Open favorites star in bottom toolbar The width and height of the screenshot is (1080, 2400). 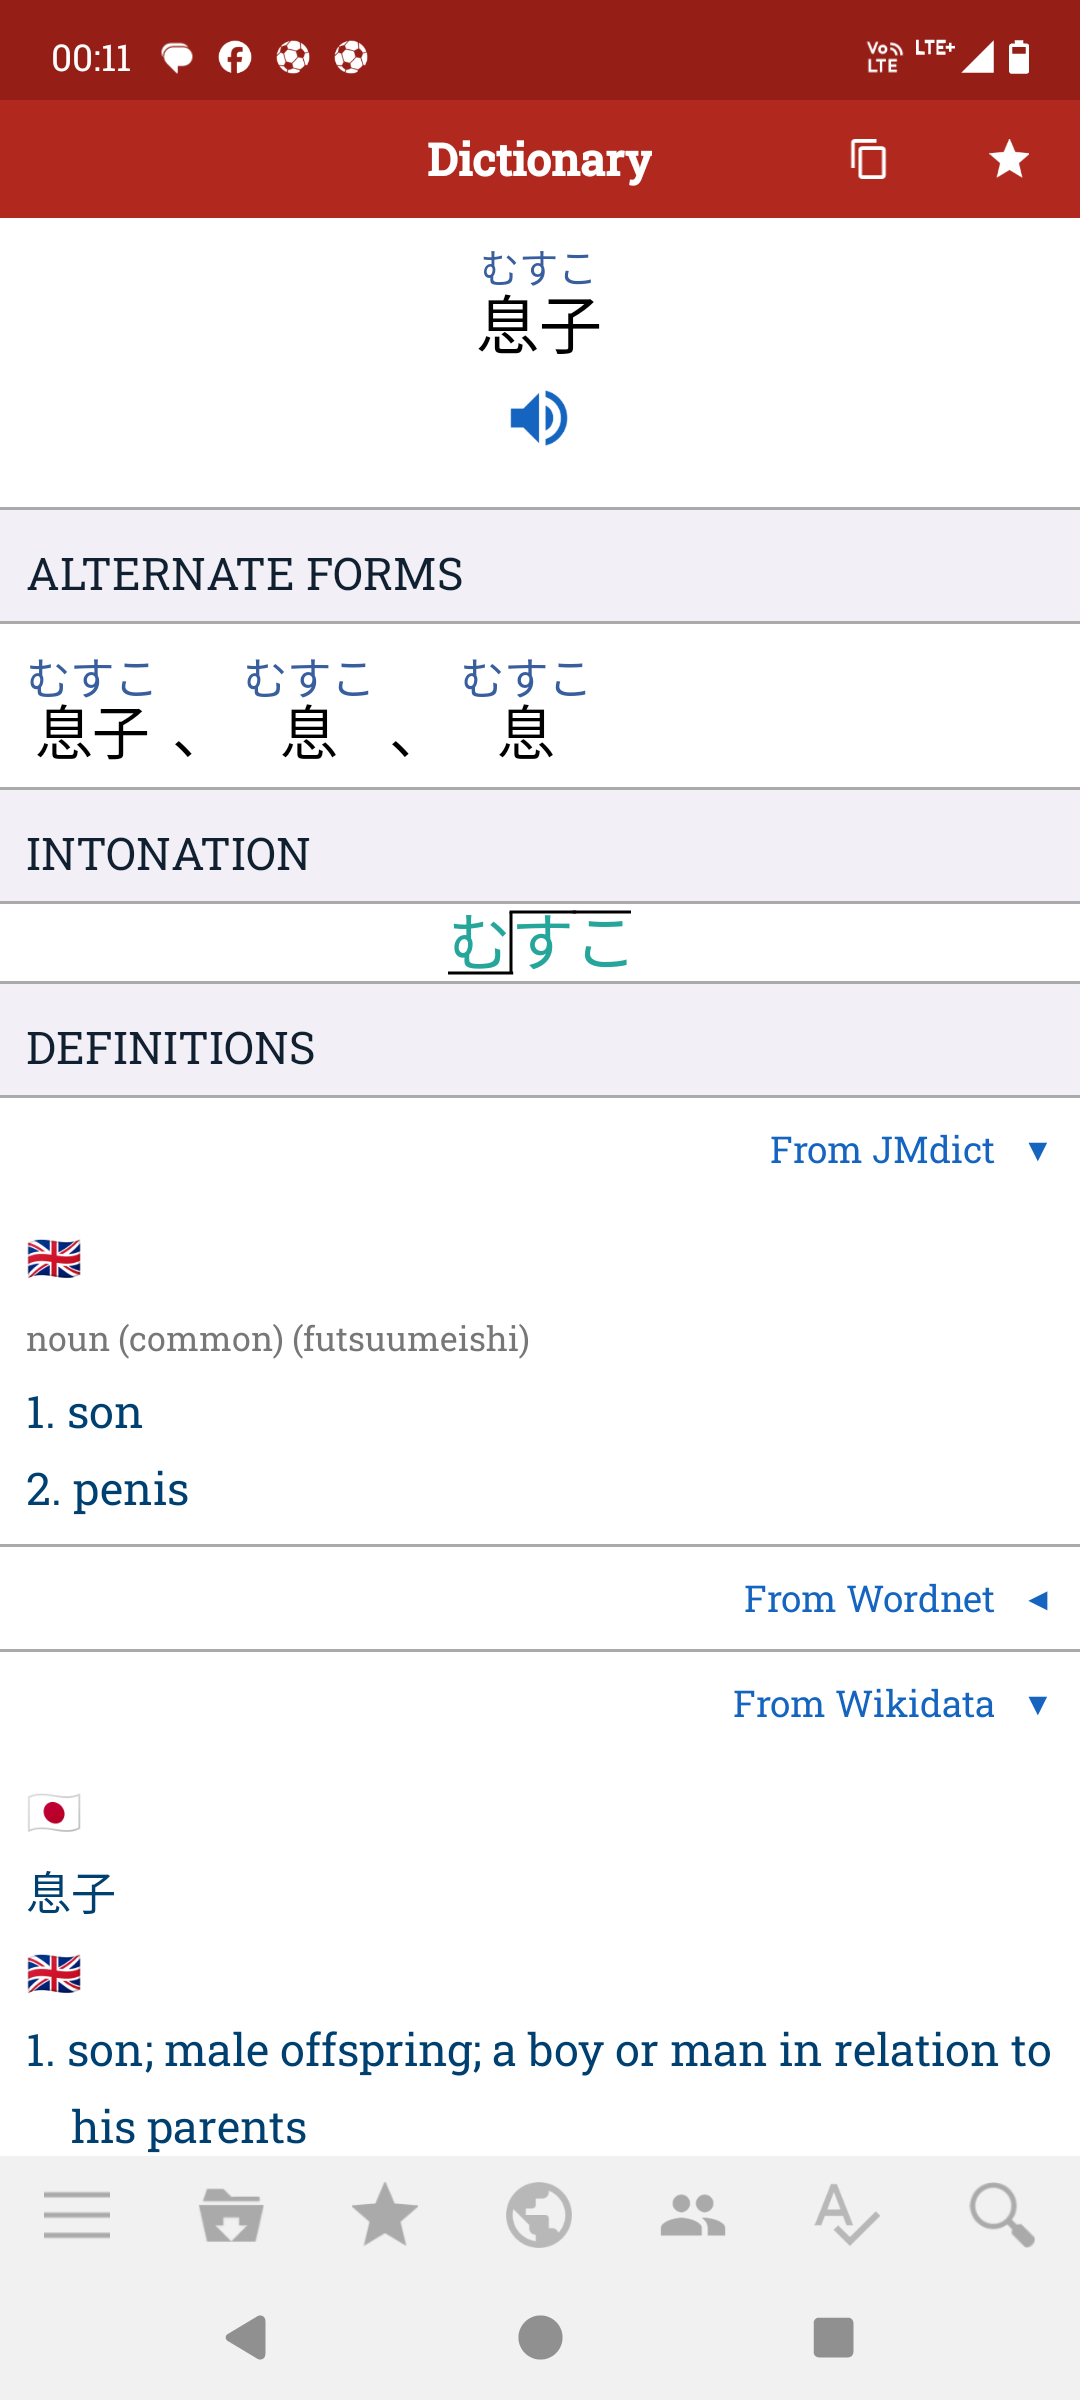pos(385,2214)
